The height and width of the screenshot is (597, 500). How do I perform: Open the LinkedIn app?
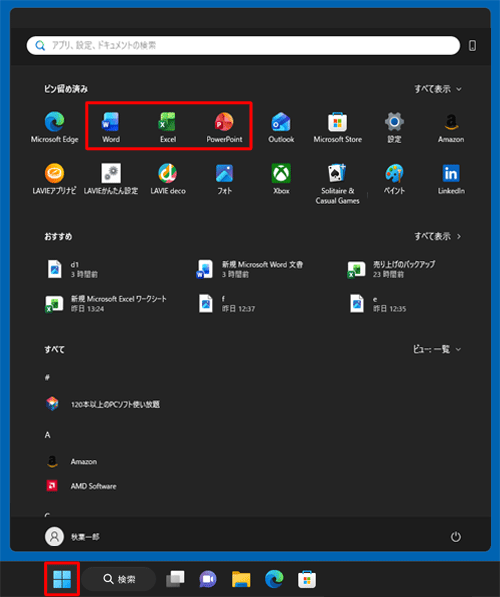coord(451,179)
